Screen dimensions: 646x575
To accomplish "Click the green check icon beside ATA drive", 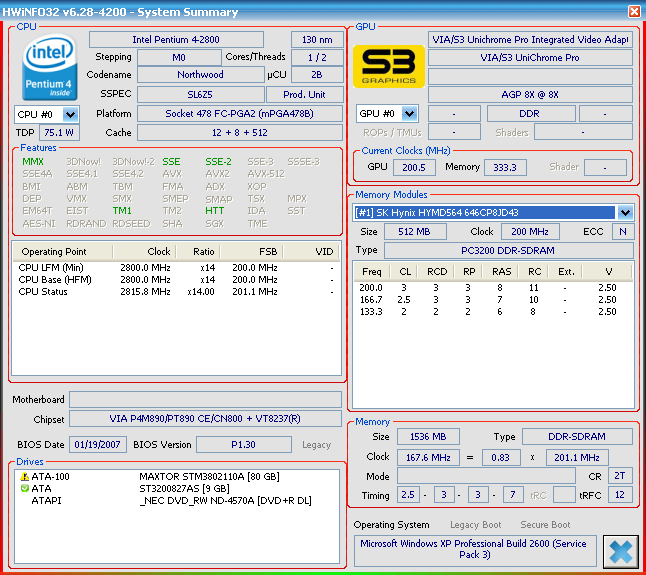I will pos(24,488).
